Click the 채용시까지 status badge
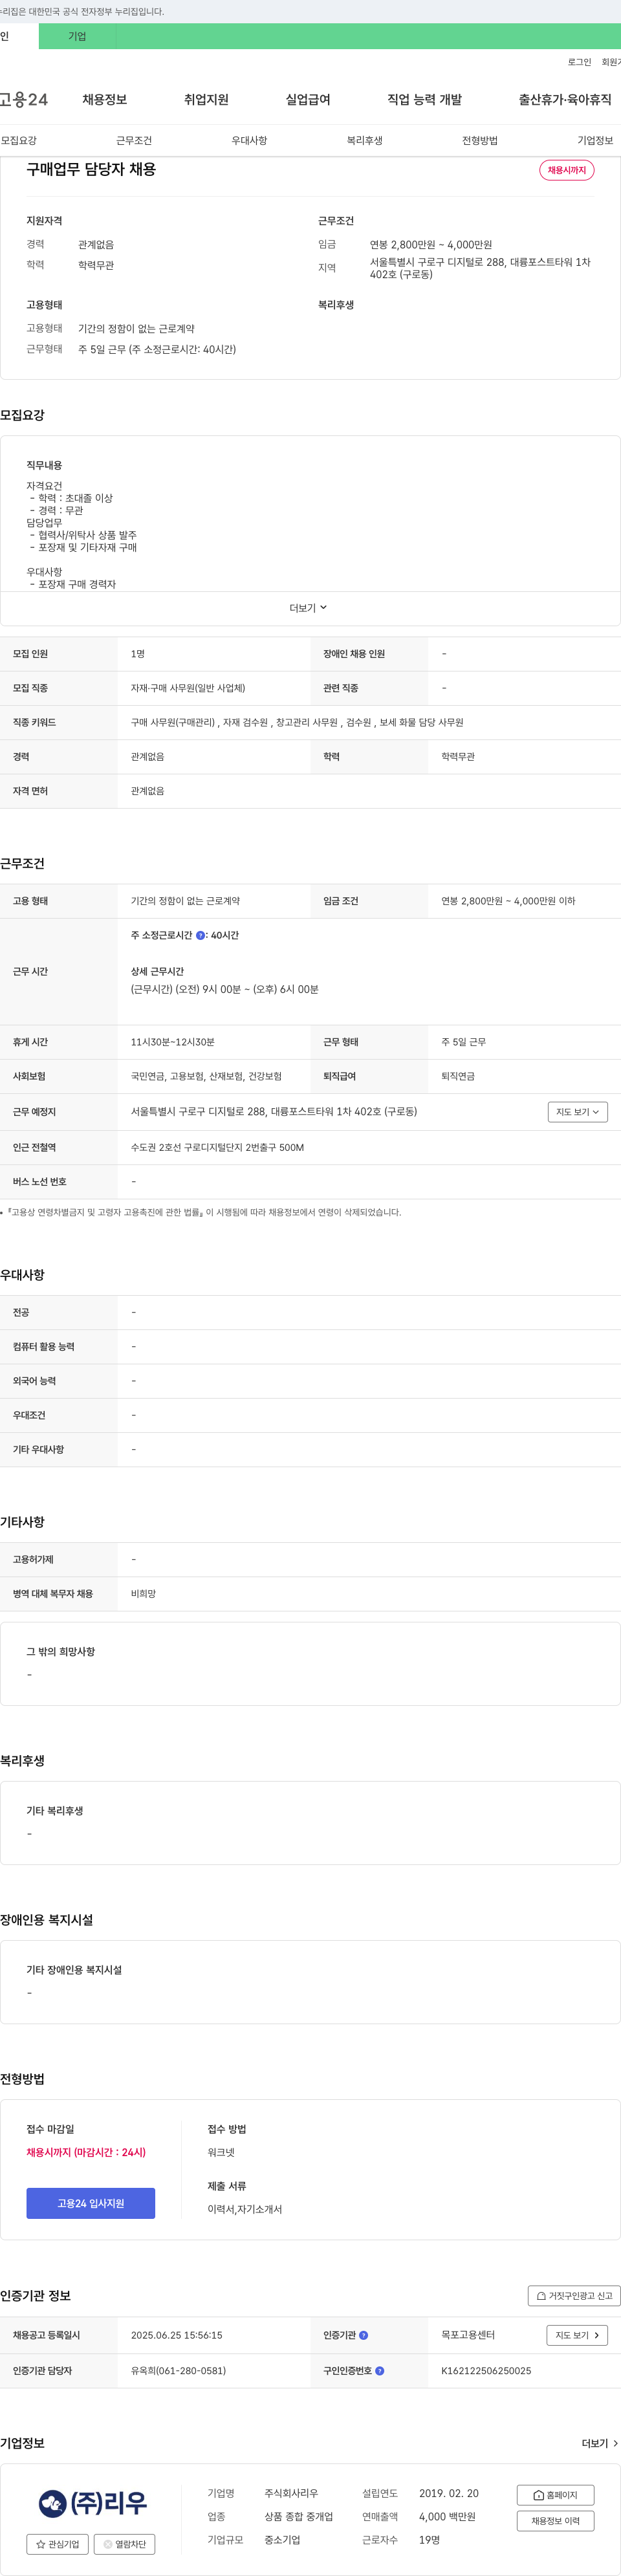Image resolution: width=621 pixels, height=2576 pixels. 567,170
